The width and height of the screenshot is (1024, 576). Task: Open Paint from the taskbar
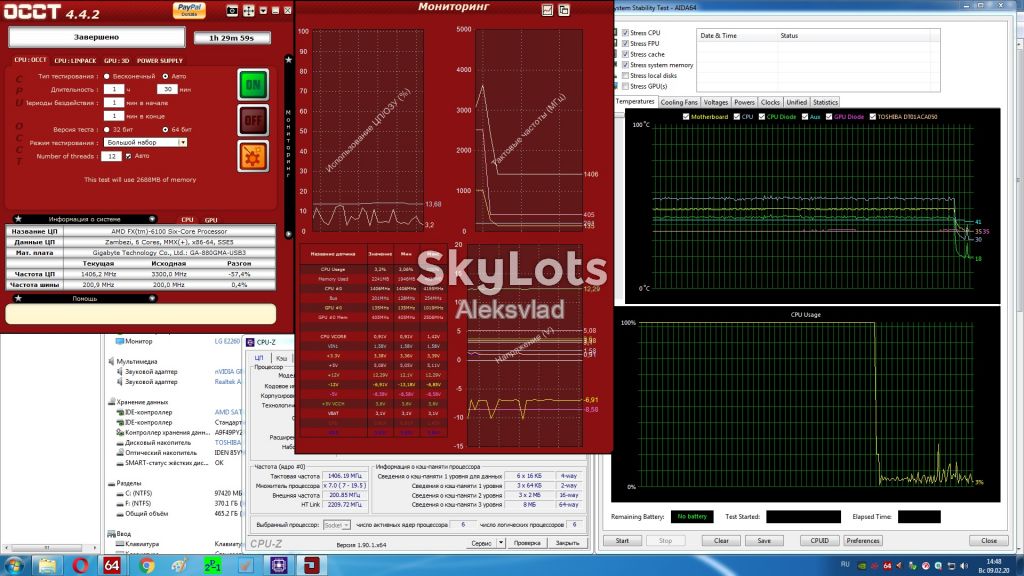pyautogui.click(x=179, y=565)
